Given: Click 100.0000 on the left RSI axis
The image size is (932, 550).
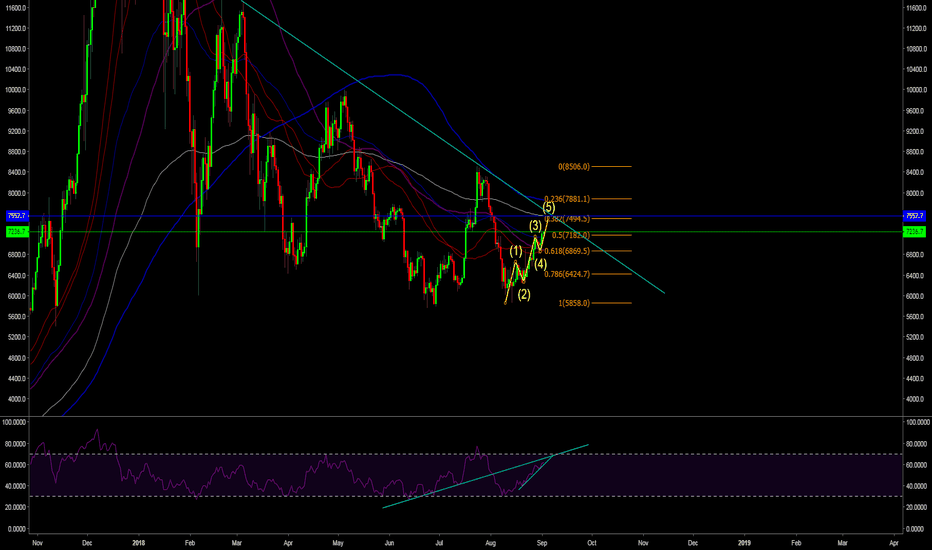Looking at the screenshot, I should tap(14, 422).
